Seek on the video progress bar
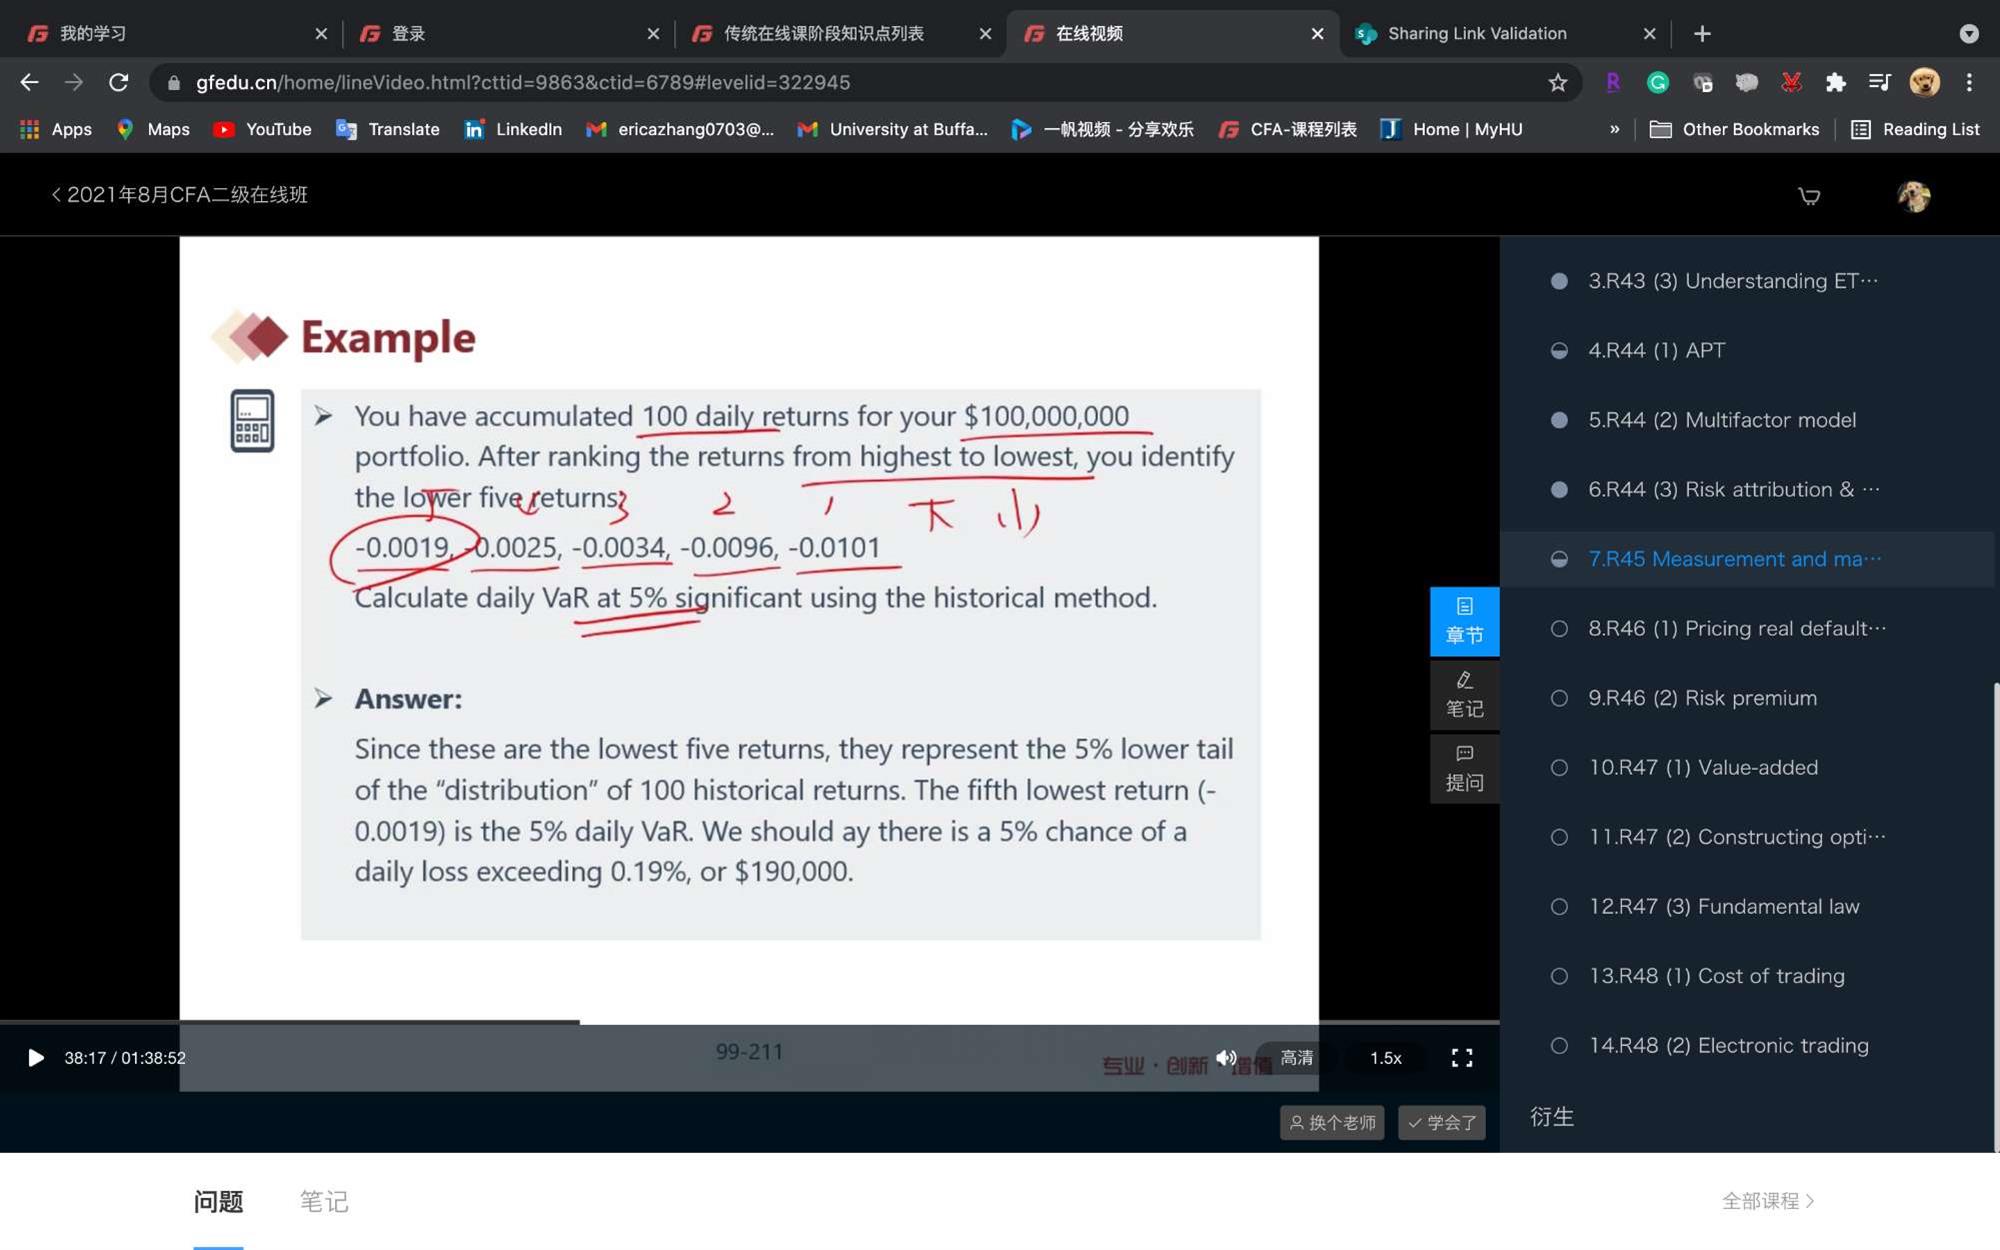The height and width of the screenshot is (1250, 2000). click(750, 1022)
